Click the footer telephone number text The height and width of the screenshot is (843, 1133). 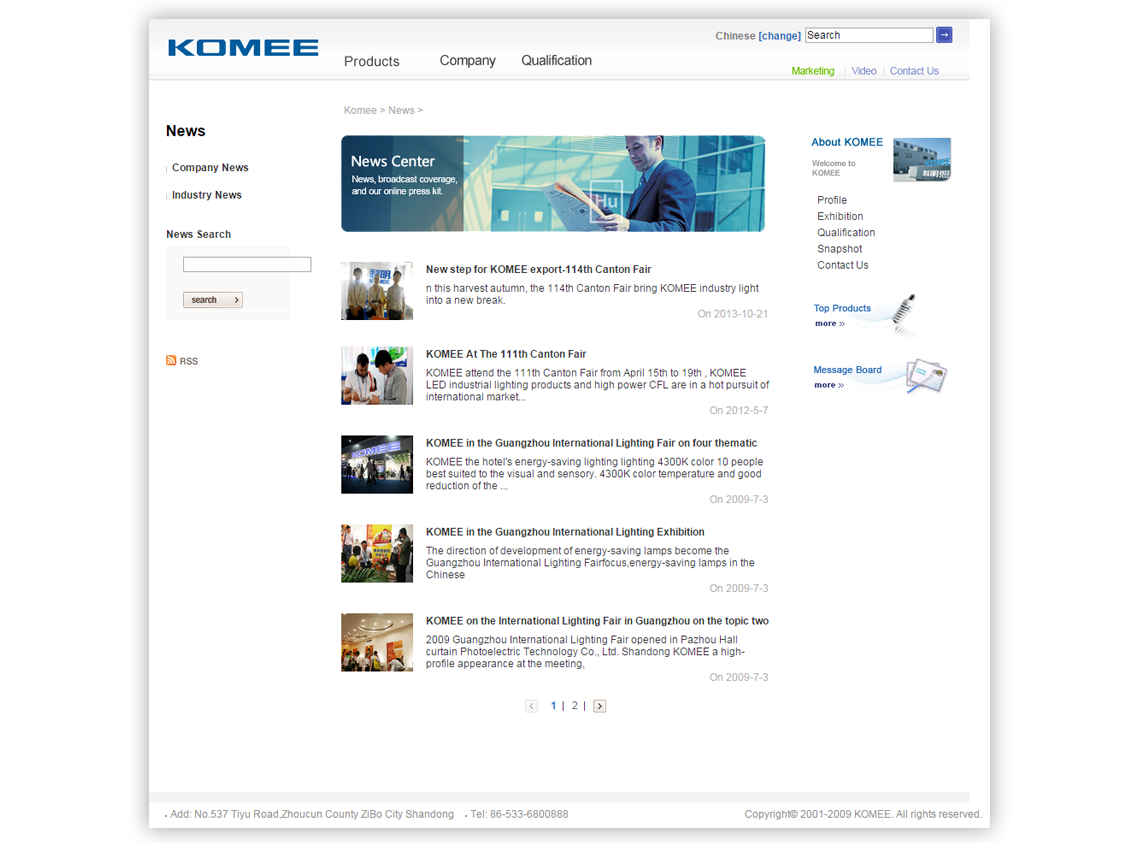[519, 814]
